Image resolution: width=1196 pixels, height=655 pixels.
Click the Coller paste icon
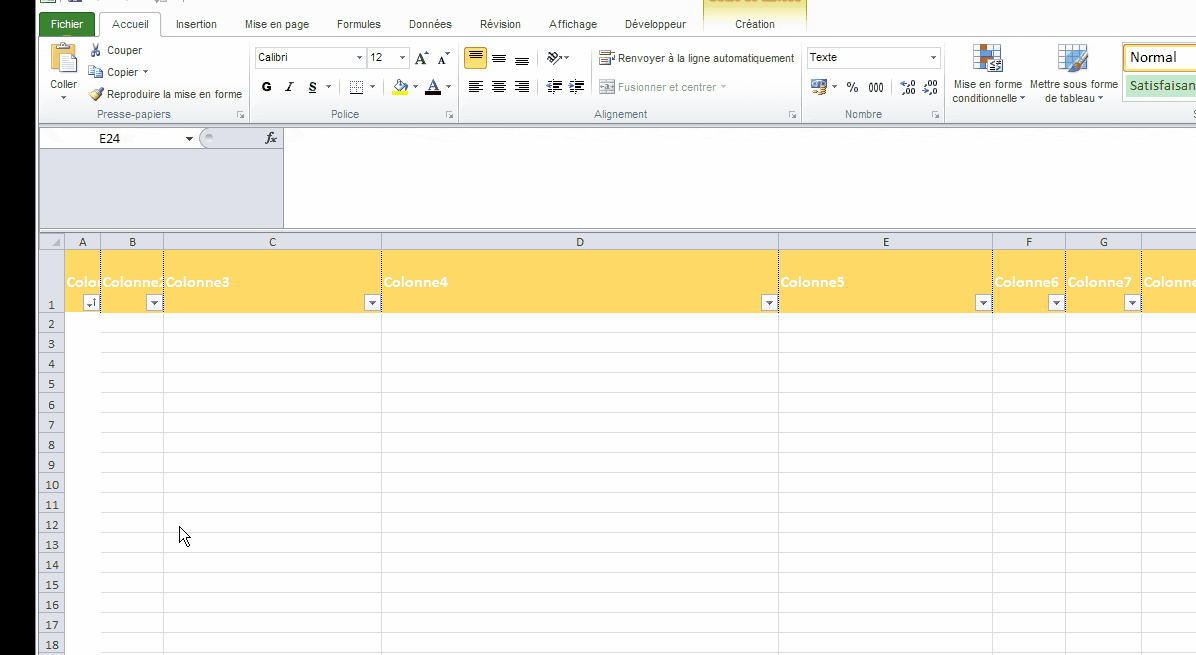point(63,60)
